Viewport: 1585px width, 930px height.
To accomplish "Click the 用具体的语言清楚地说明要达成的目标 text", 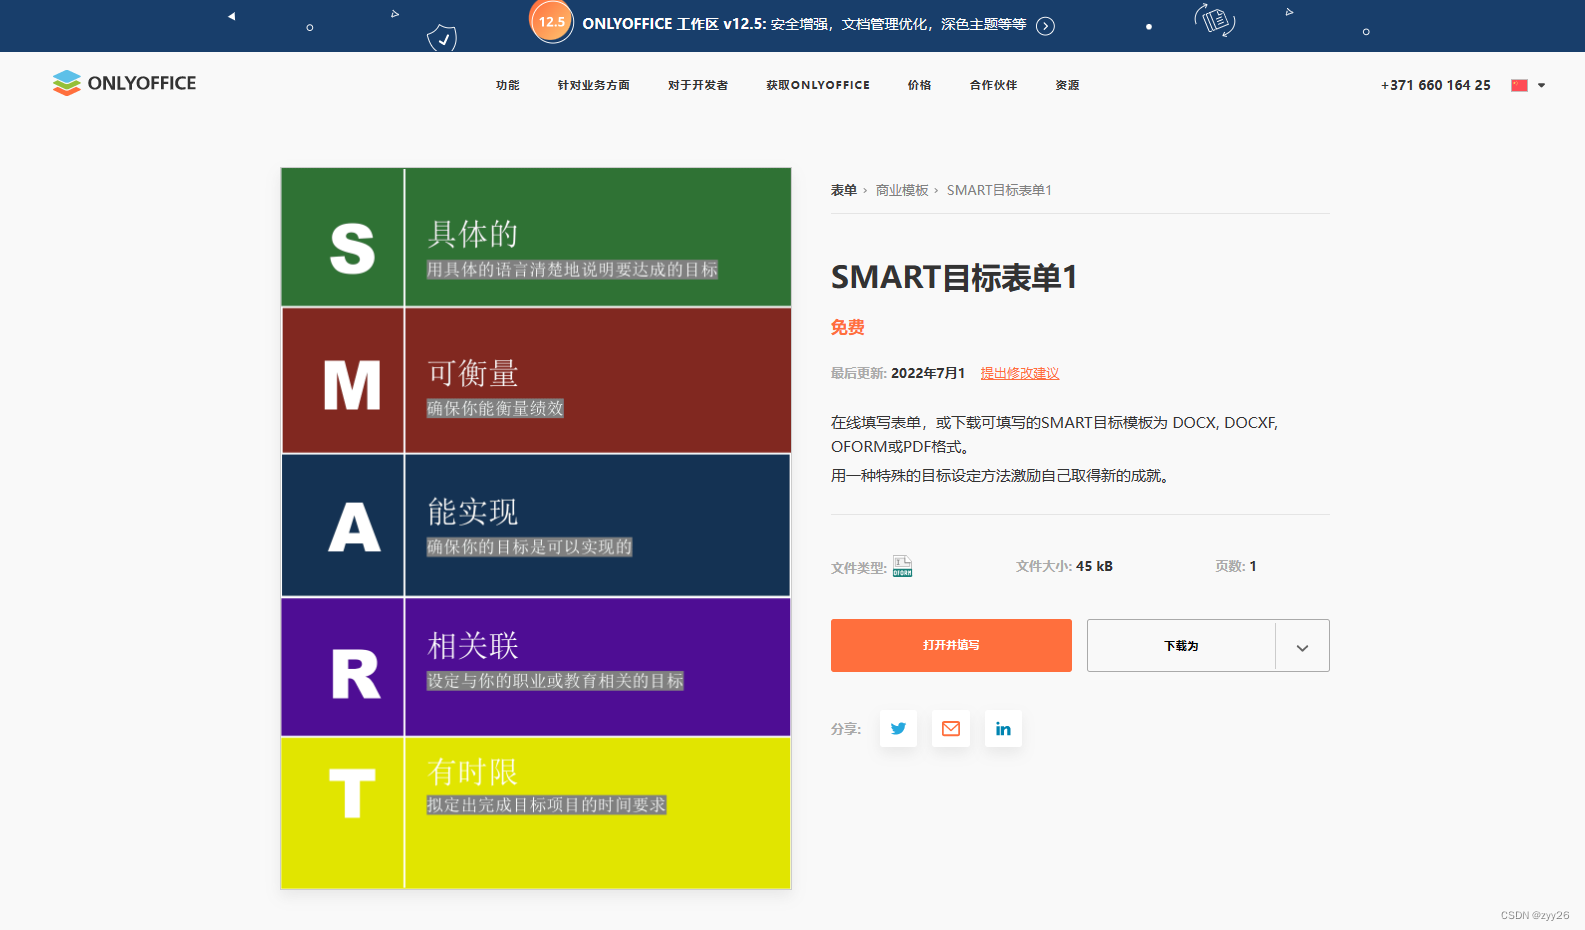I will pos(572,269).
